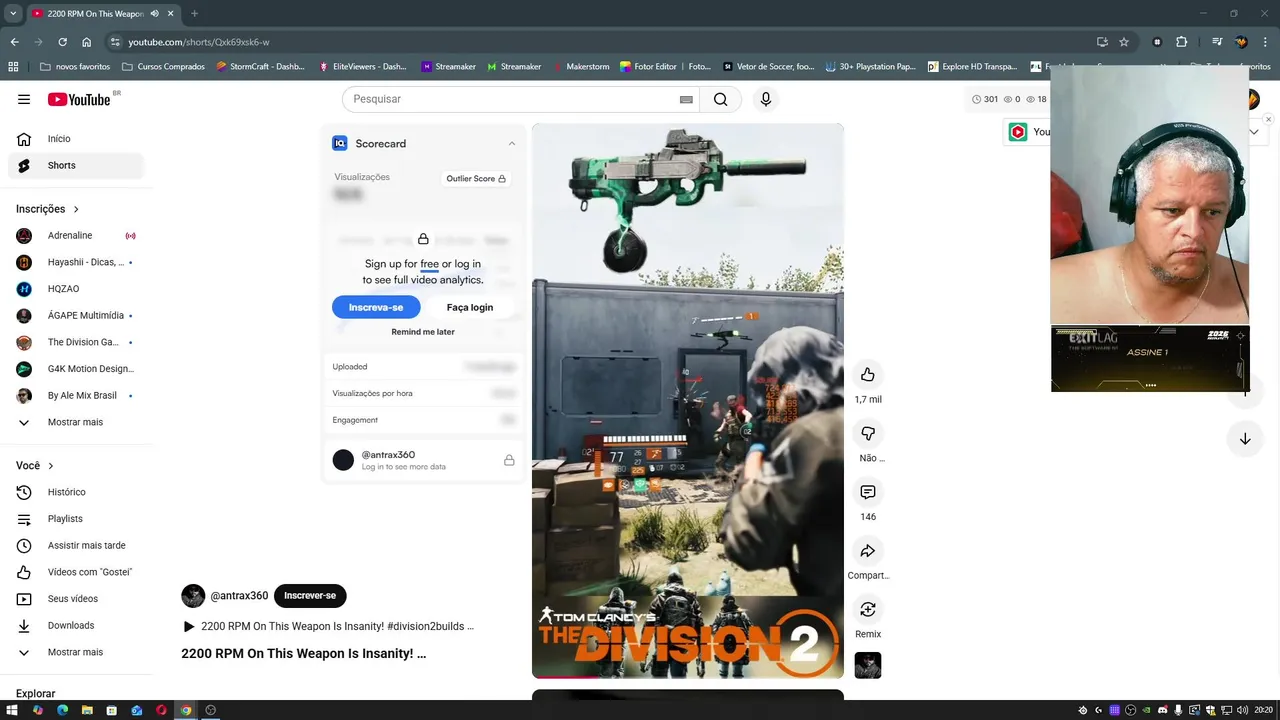Click the 2200 RPM video title link
This screenshot has height=720, width=1280.
pyautogui.click(x=303, y=654)
